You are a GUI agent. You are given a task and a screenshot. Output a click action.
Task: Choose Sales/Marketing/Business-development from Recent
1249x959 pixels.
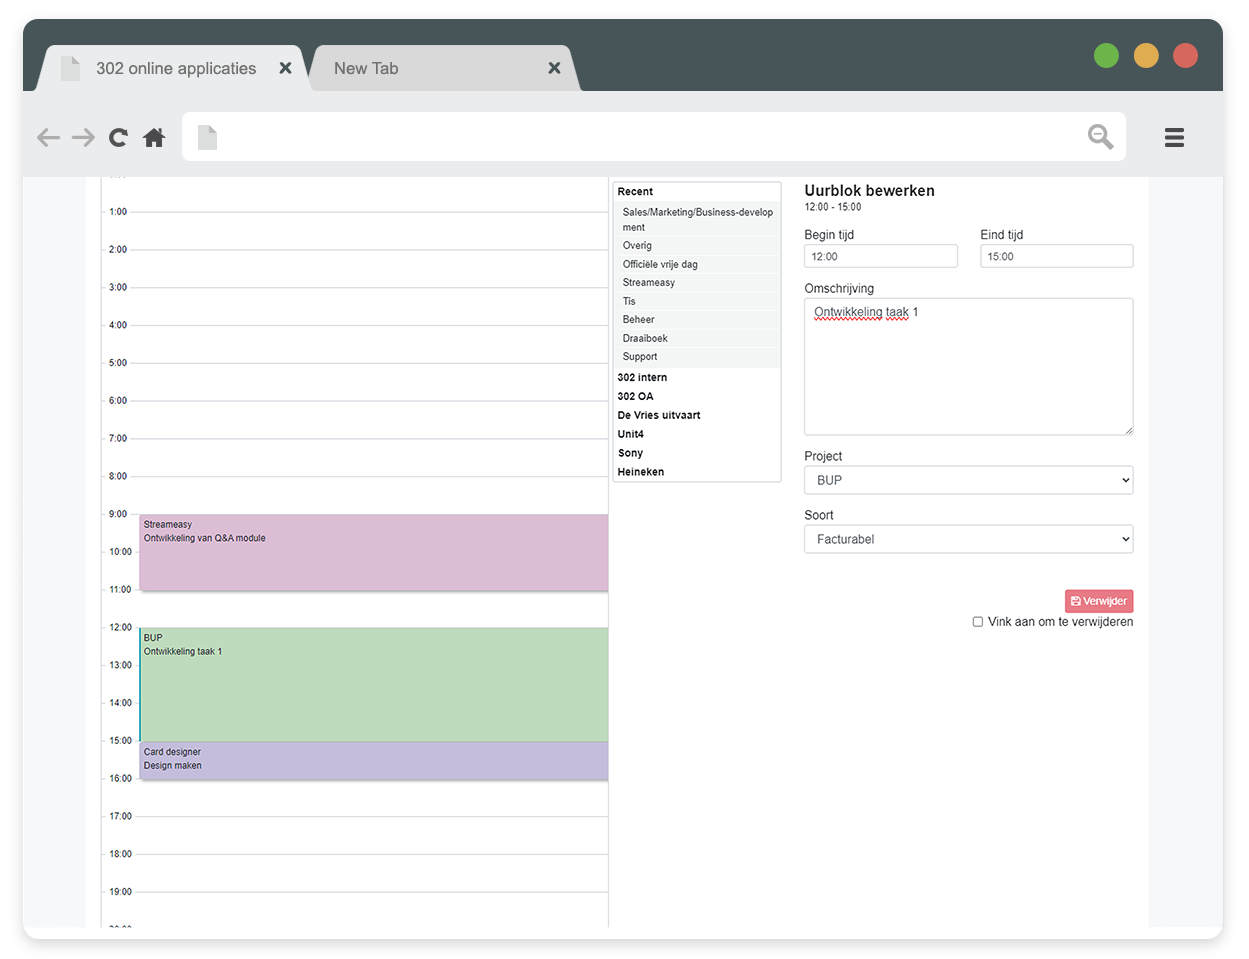tap(697, 219)
